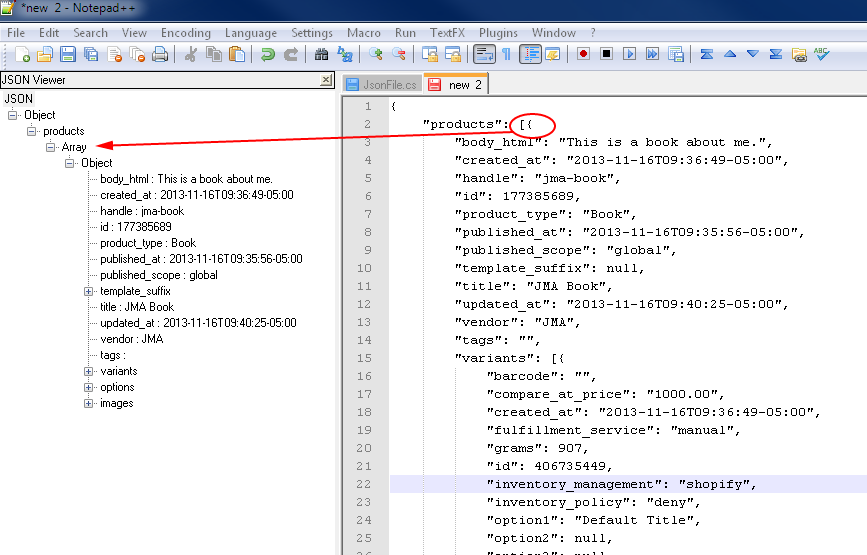Open the Window menu
867x555 pixels.
pos(553,33)
